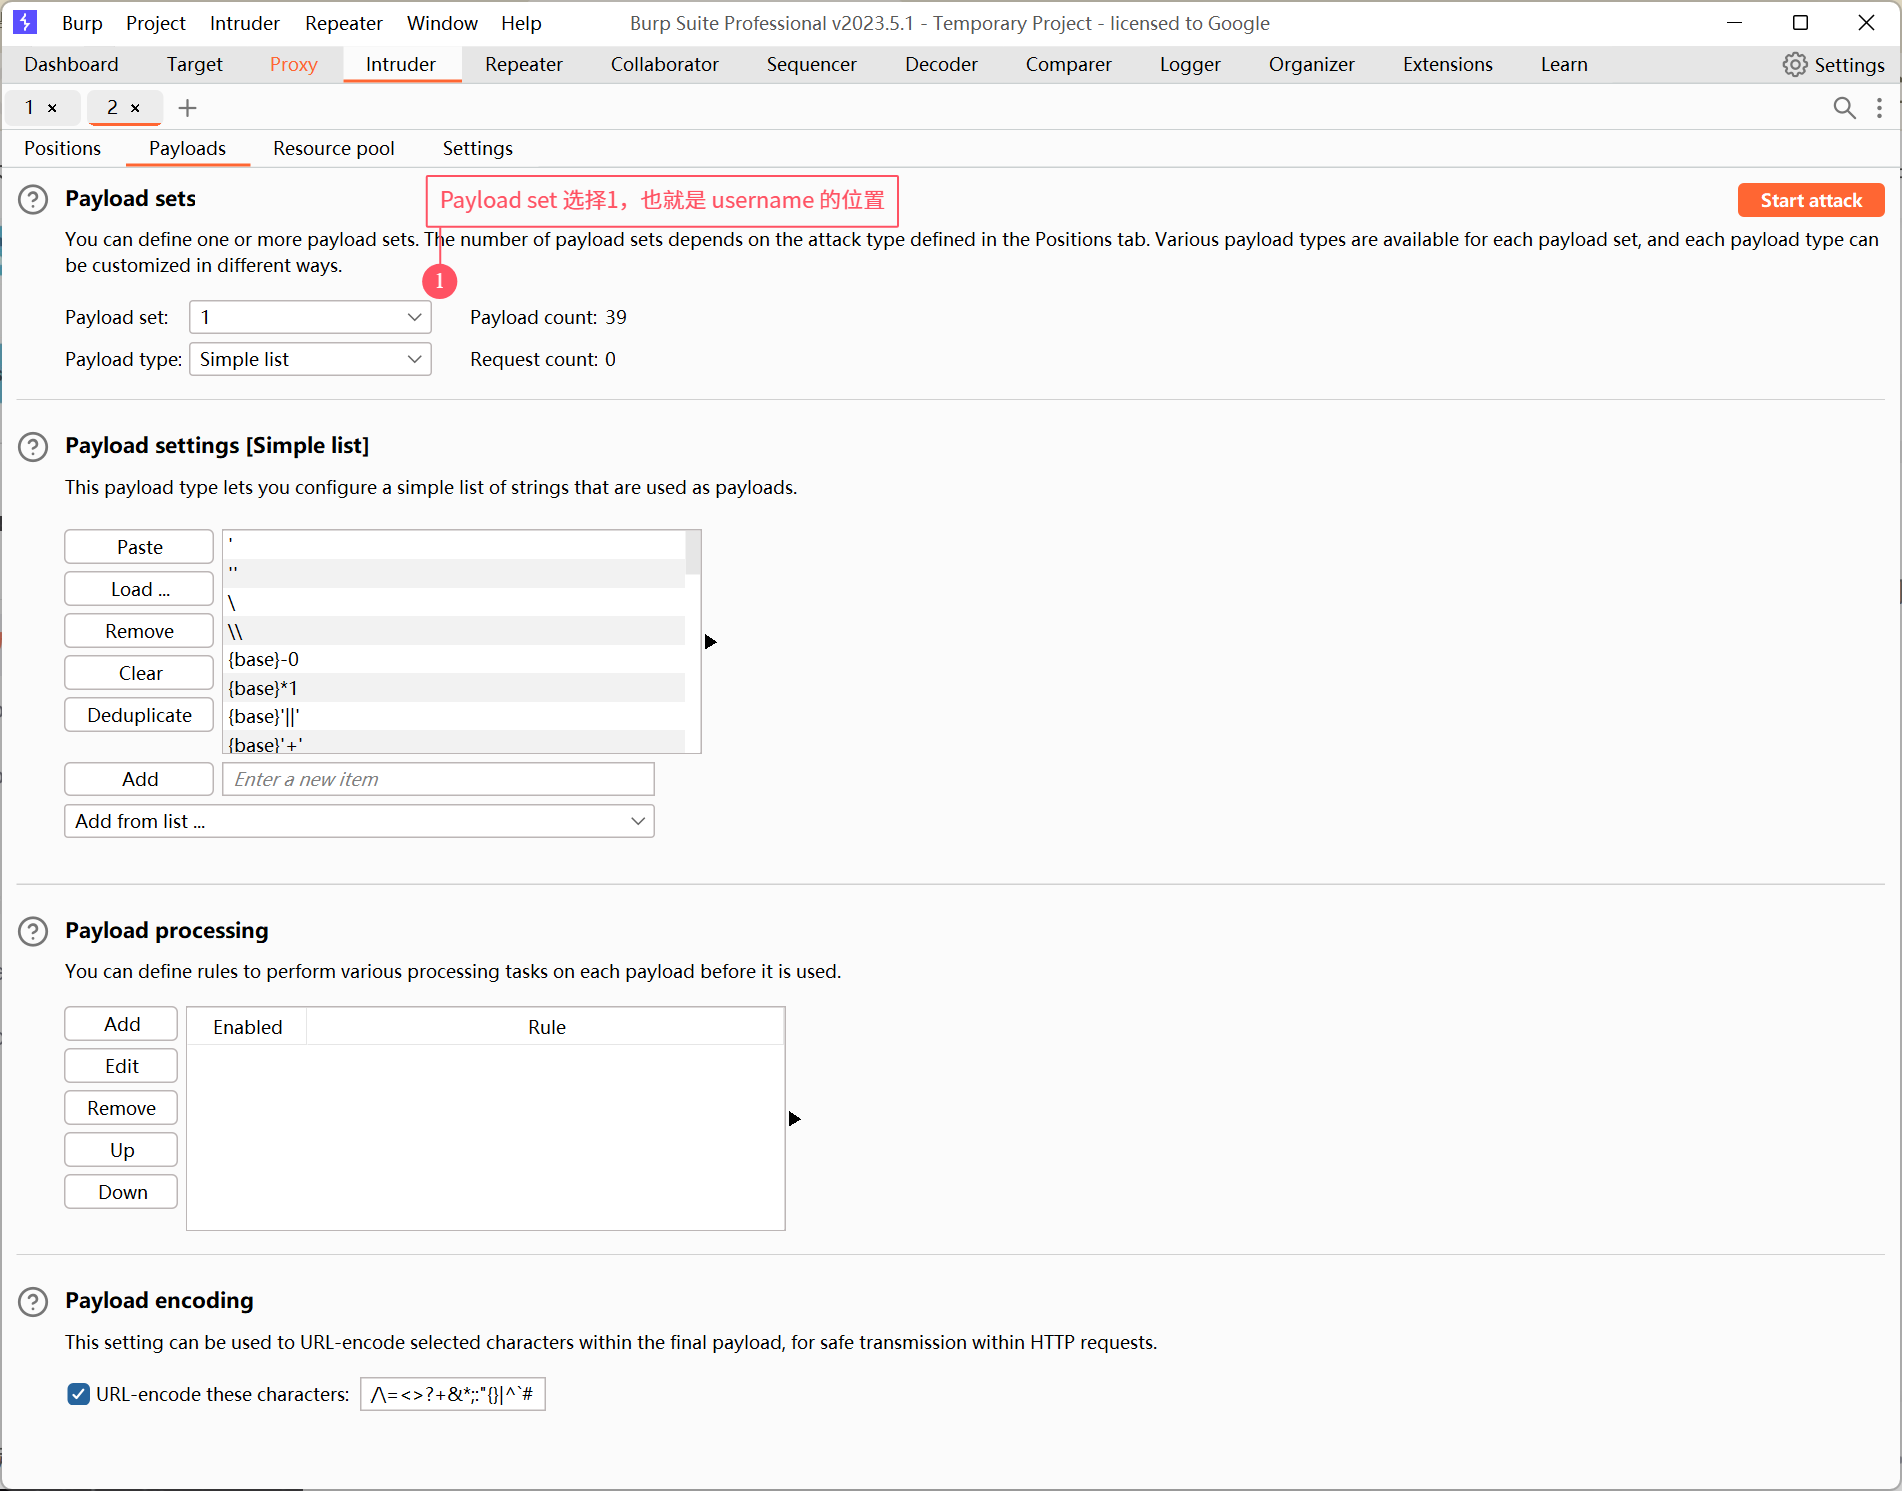Move processing rule Up
This screenshot has height=1491, width=1902.
pos(121,1150)
